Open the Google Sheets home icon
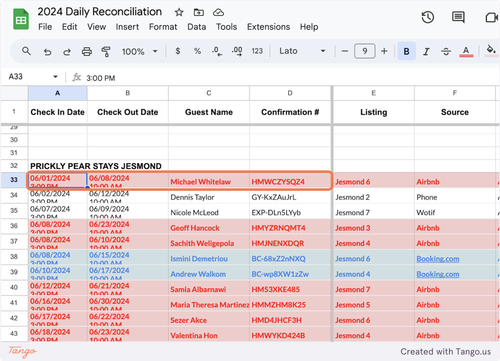This screenshot has height=361, width=500. coord(21,19)
